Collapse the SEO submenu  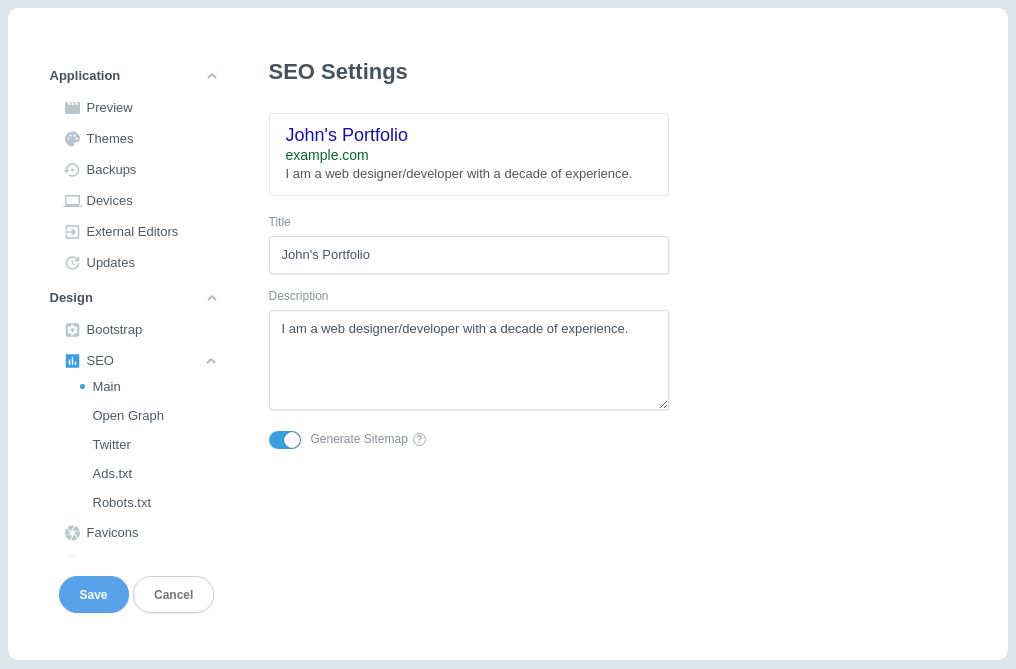point(211,360)
